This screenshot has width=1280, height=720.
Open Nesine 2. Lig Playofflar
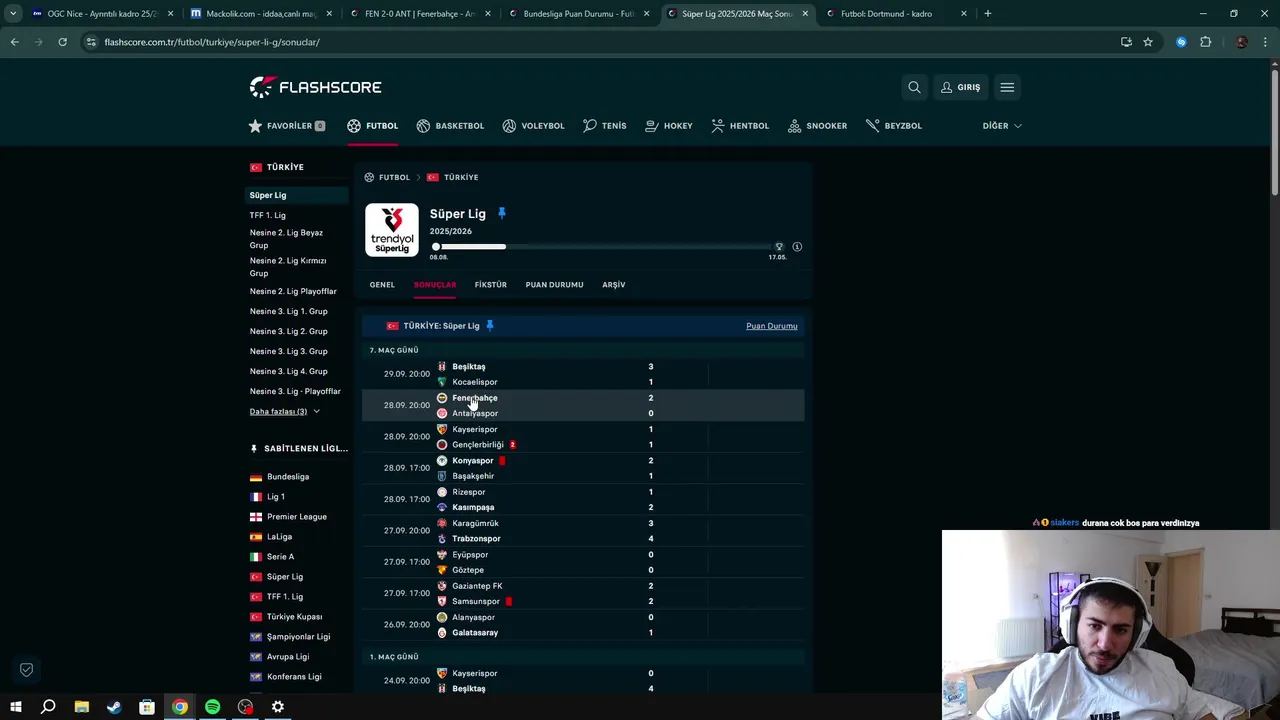293,291
